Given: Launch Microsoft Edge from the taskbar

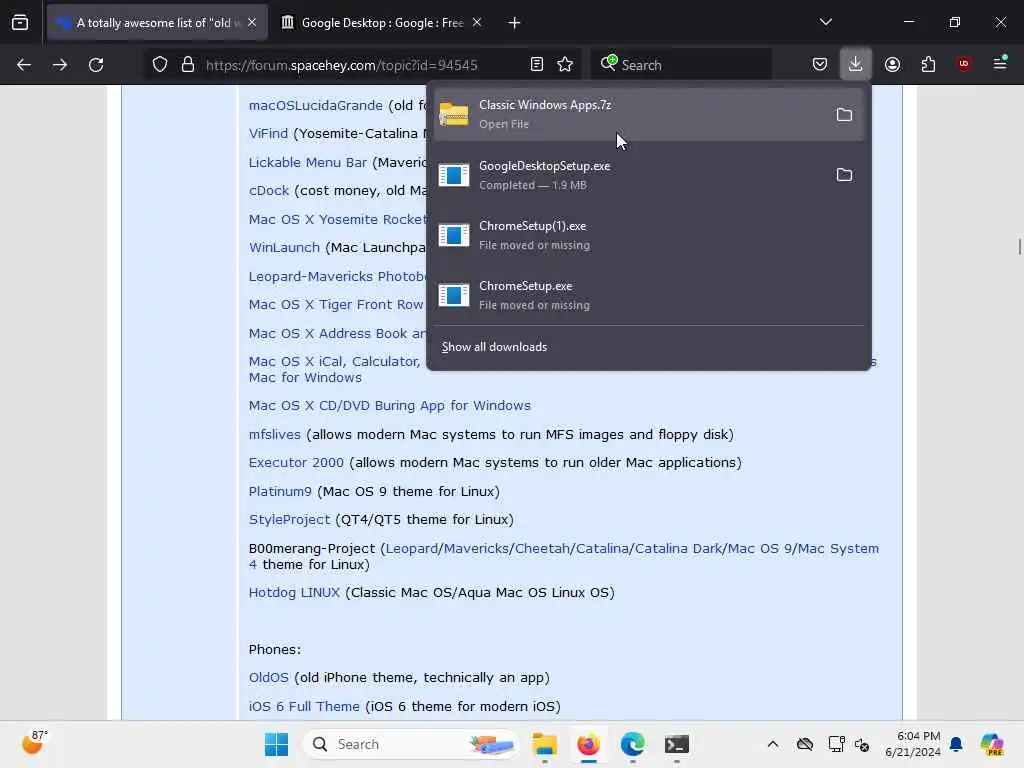Looking at the screenshot, I should 632,744.
